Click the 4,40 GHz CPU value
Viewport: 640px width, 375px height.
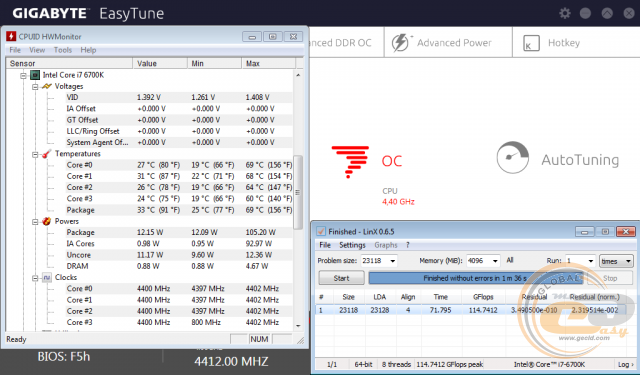(398, 202)
